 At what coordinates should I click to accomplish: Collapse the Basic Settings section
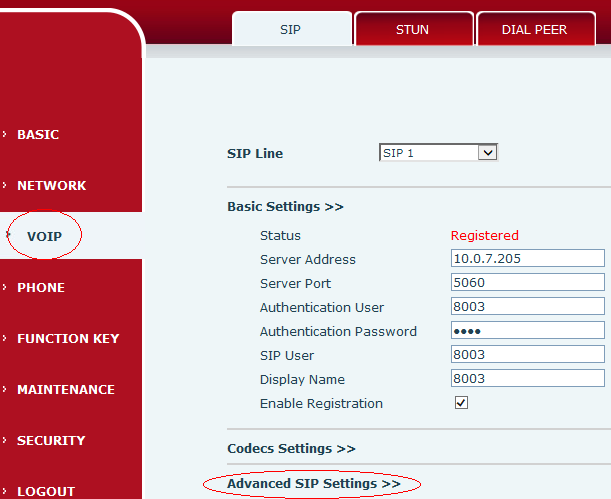coord(285,206)
